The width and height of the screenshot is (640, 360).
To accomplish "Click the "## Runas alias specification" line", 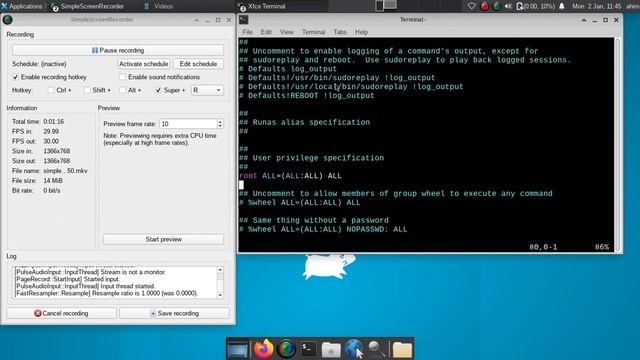I will click(x=304, y=122).
